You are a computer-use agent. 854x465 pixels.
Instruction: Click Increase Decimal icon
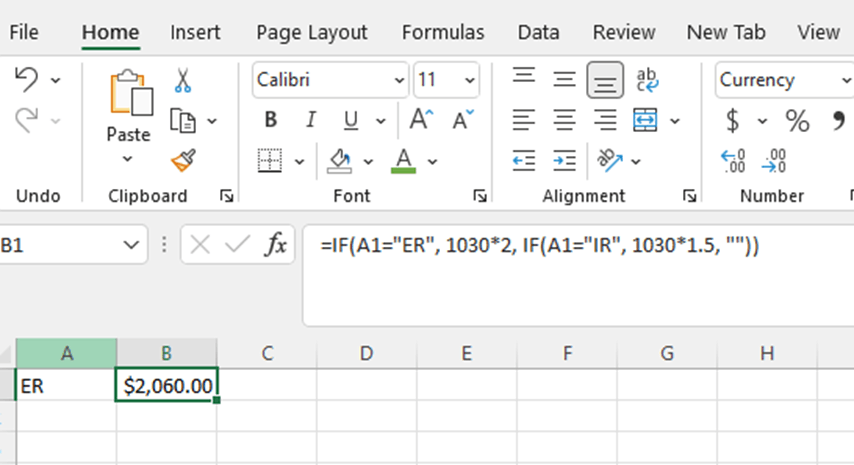(733, 161)
